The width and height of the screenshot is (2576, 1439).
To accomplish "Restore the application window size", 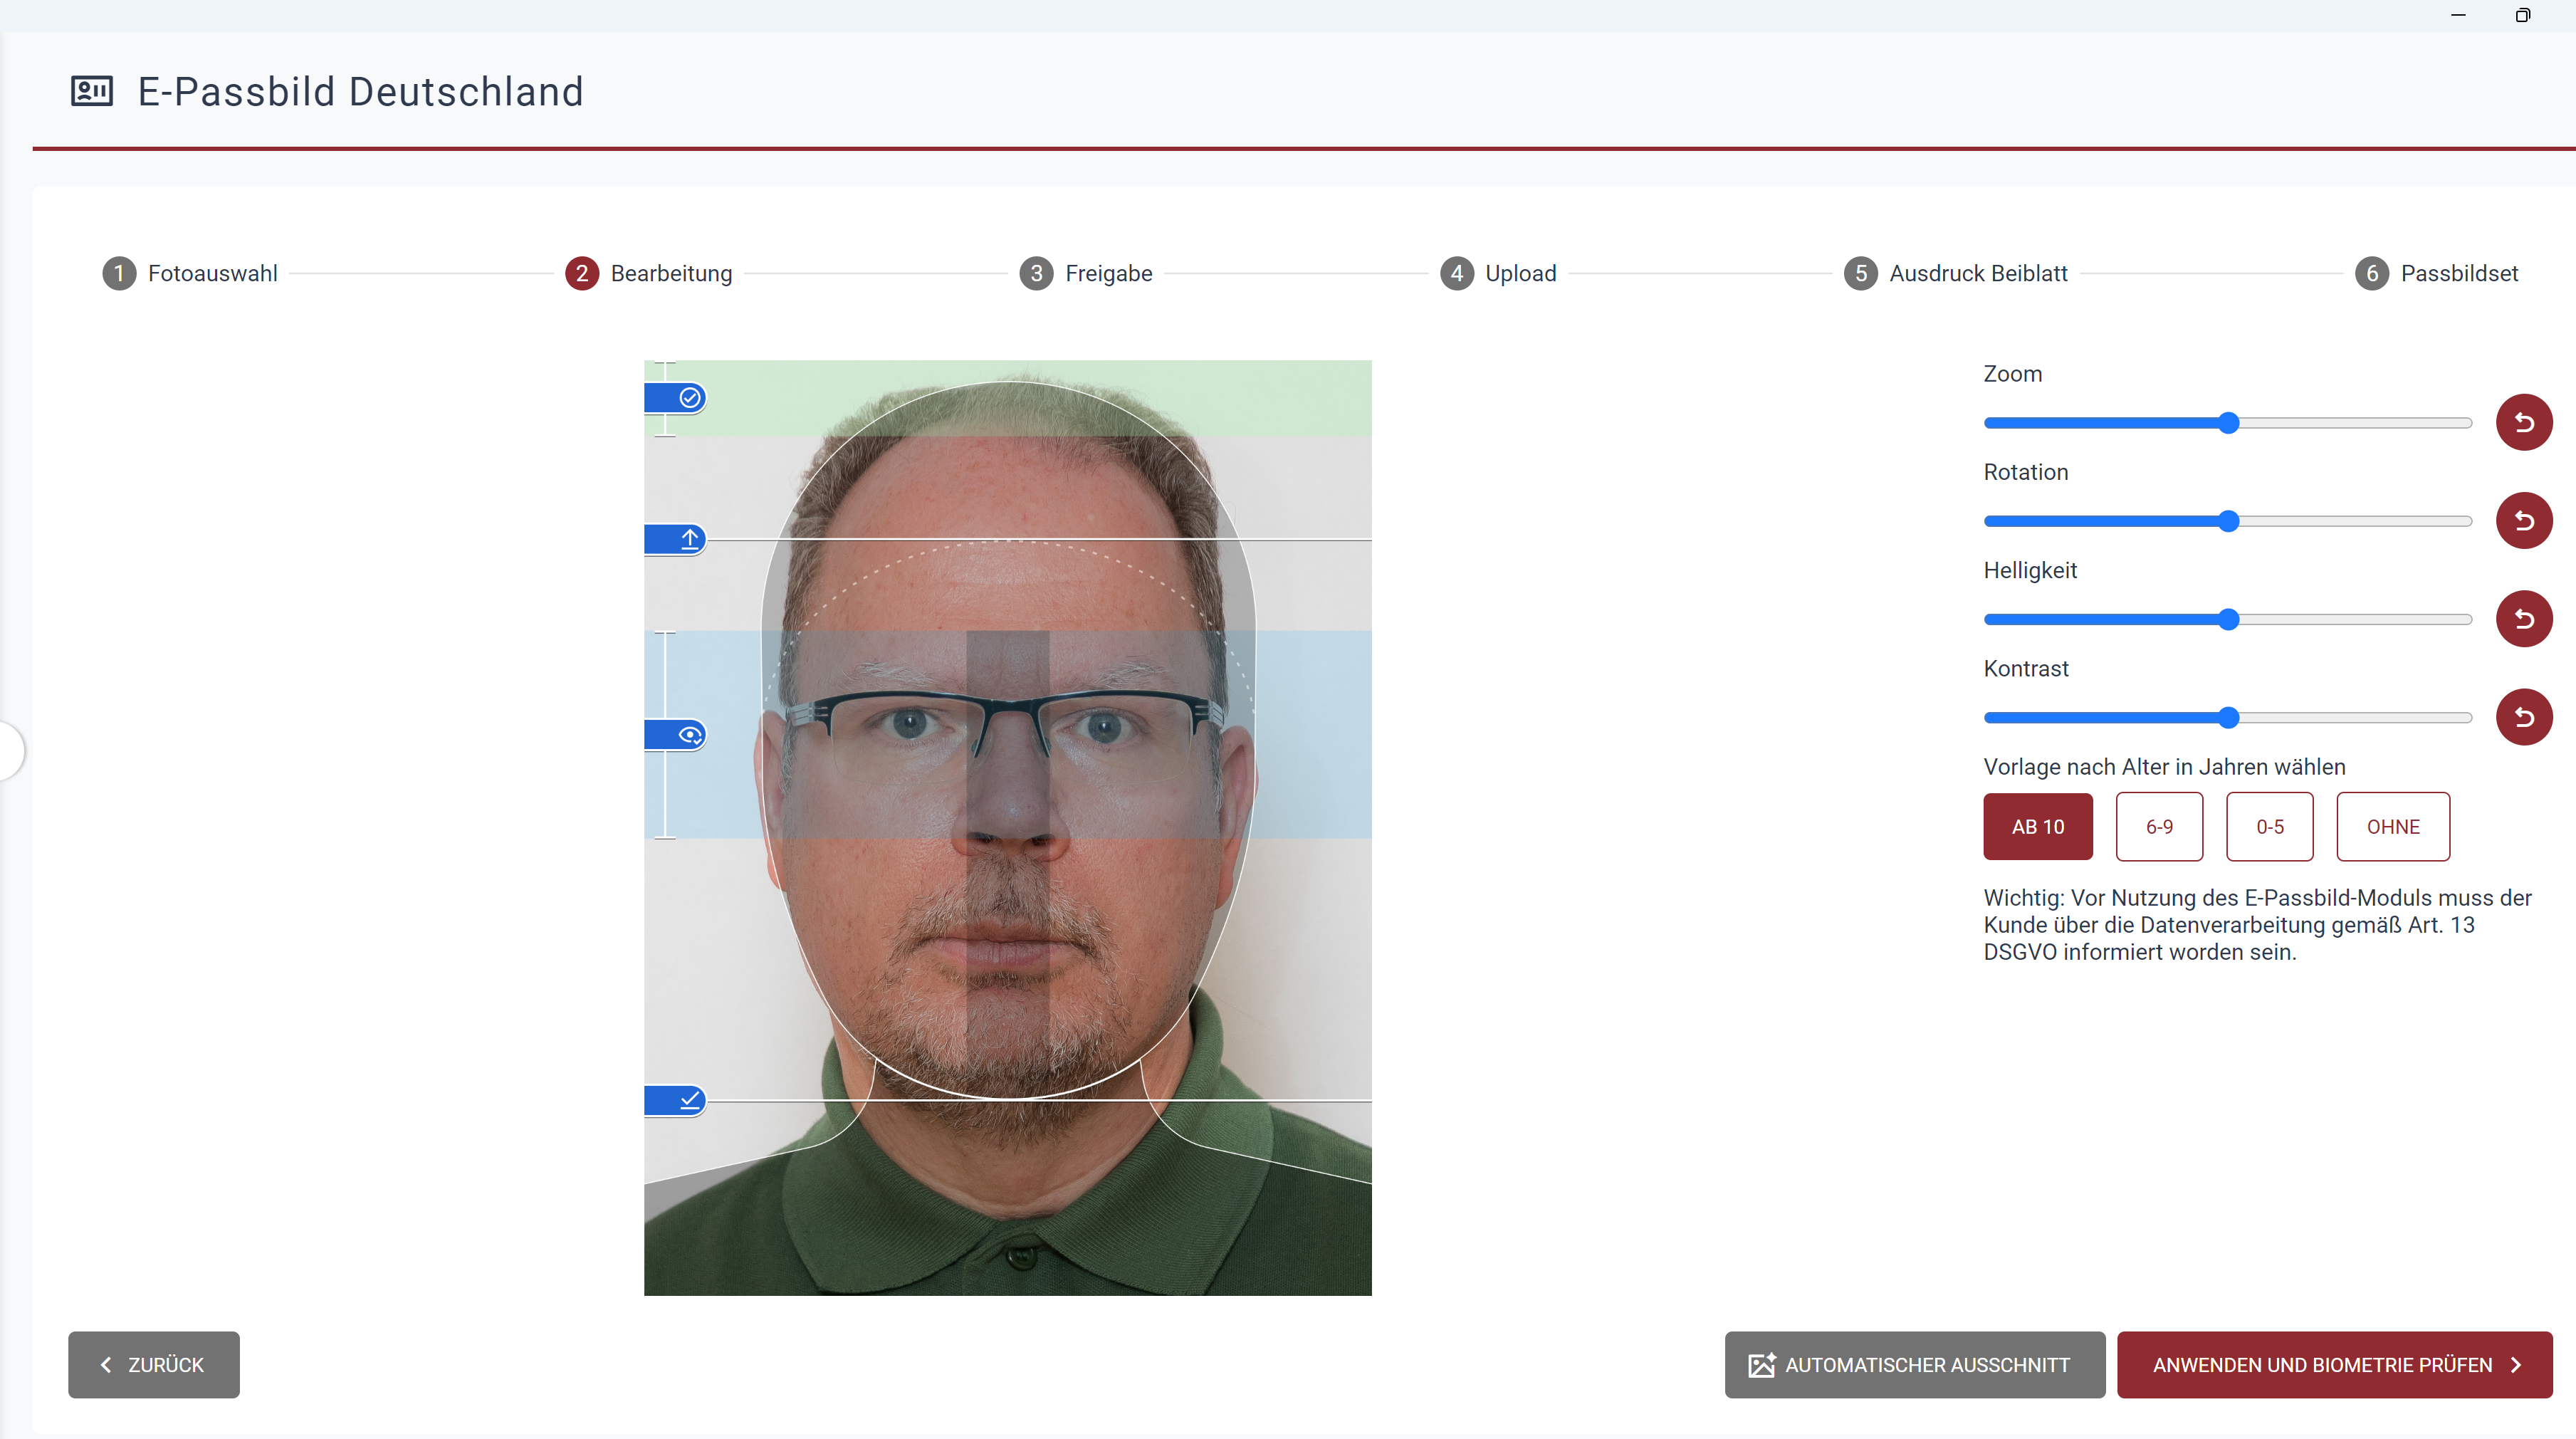I will 2523,15.
